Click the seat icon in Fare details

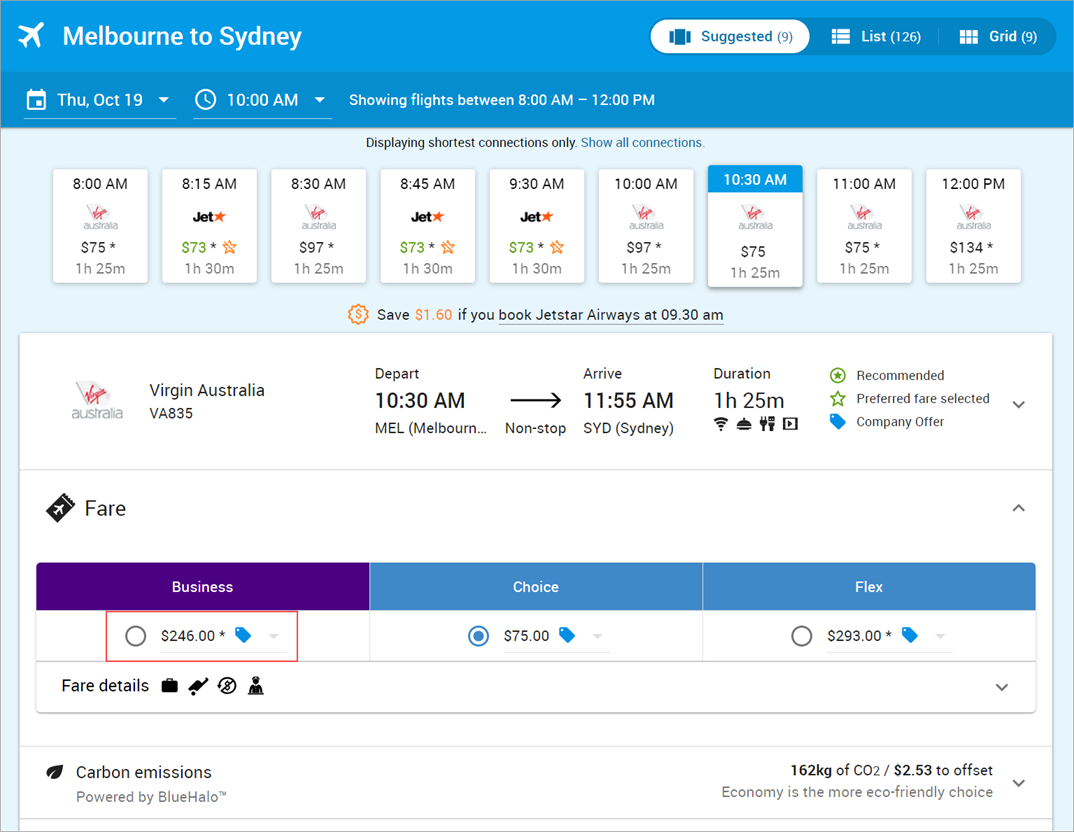(199, 685)
